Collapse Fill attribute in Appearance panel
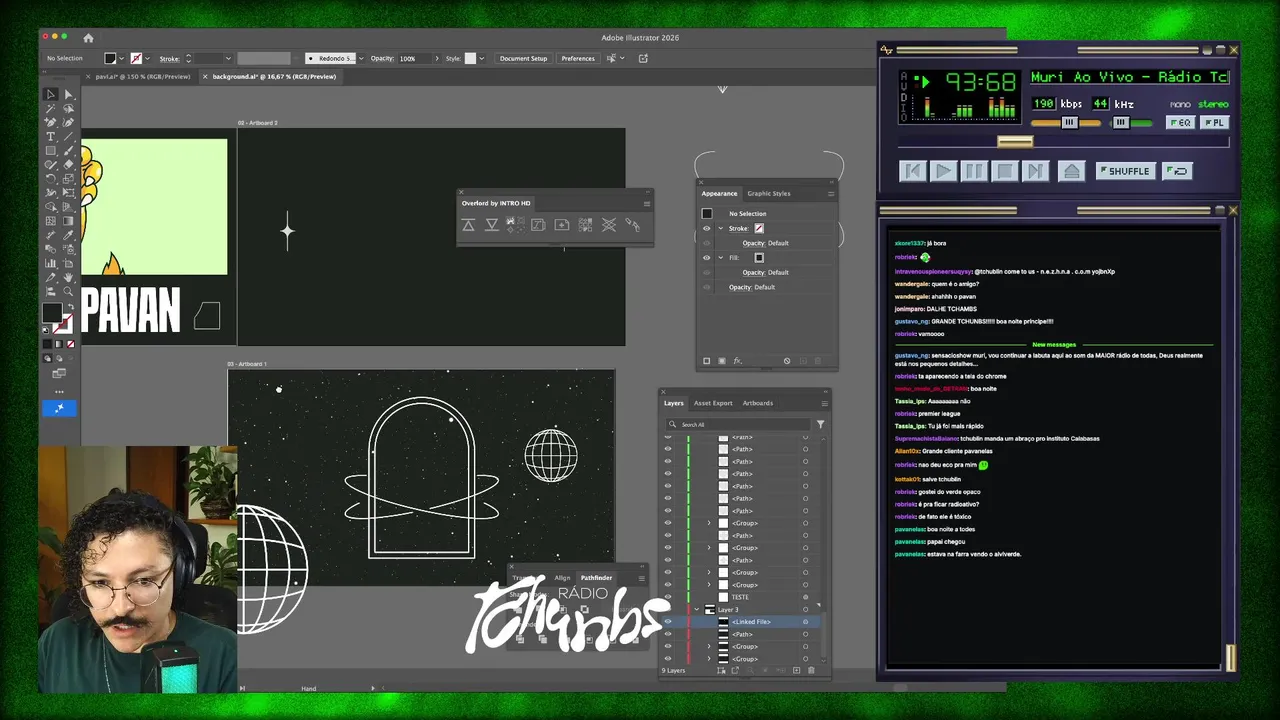This screenshot has height=720, width=1280. point(721,258)
